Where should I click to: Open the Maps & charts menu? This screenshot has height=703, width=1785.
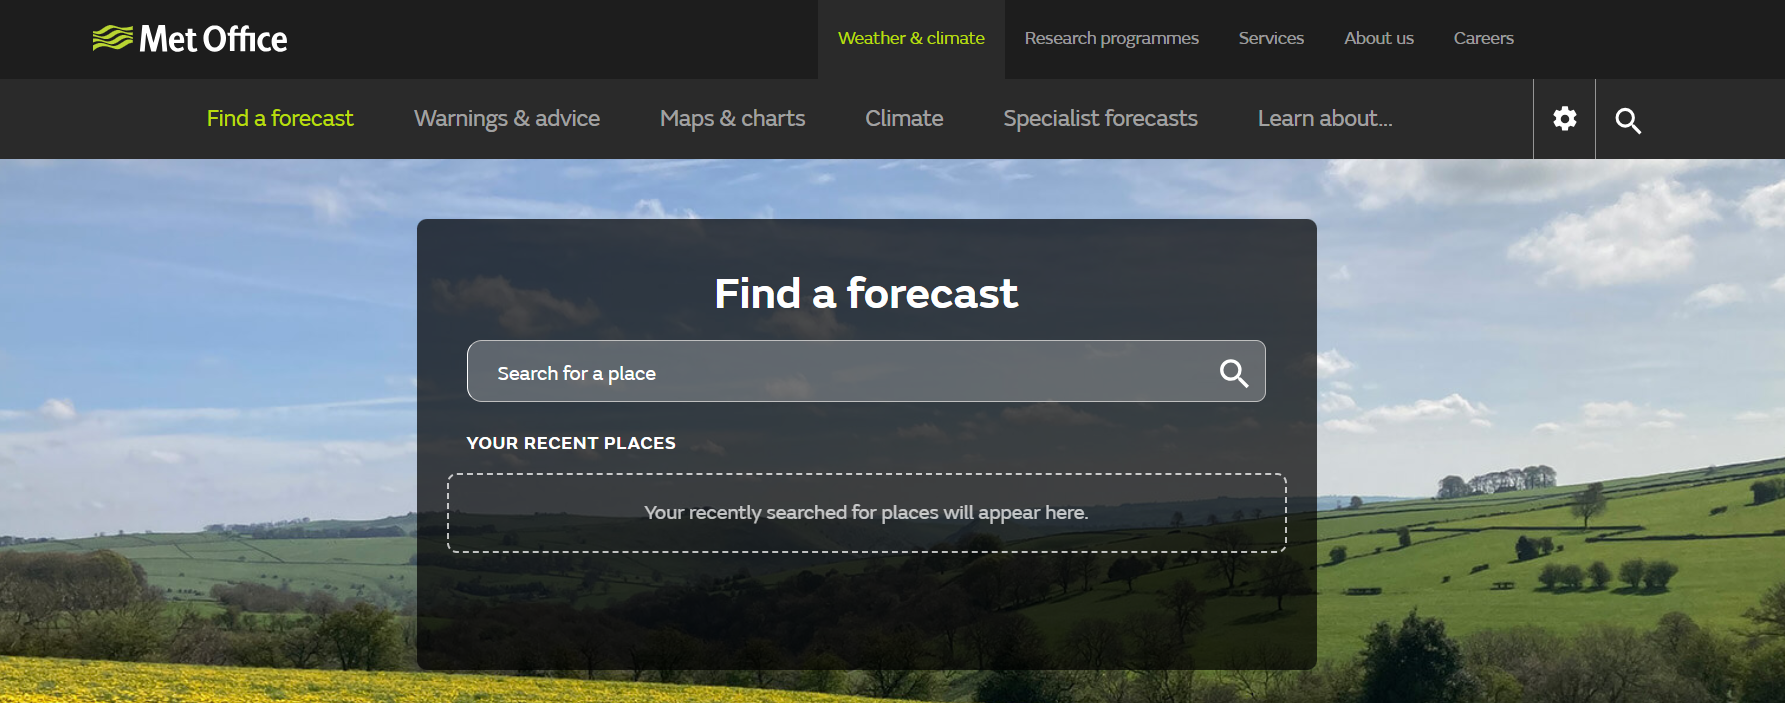point(732,118)
